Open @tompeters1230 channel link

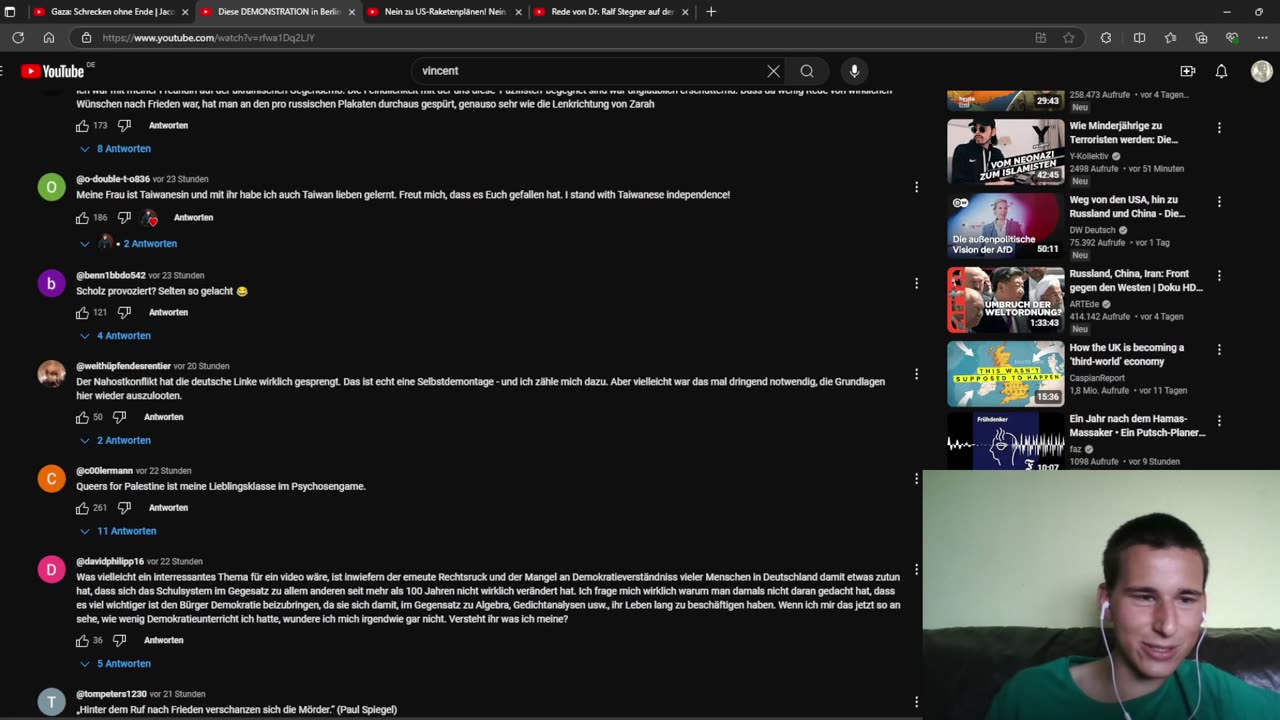pyautogui.click(x=111, y=694)
